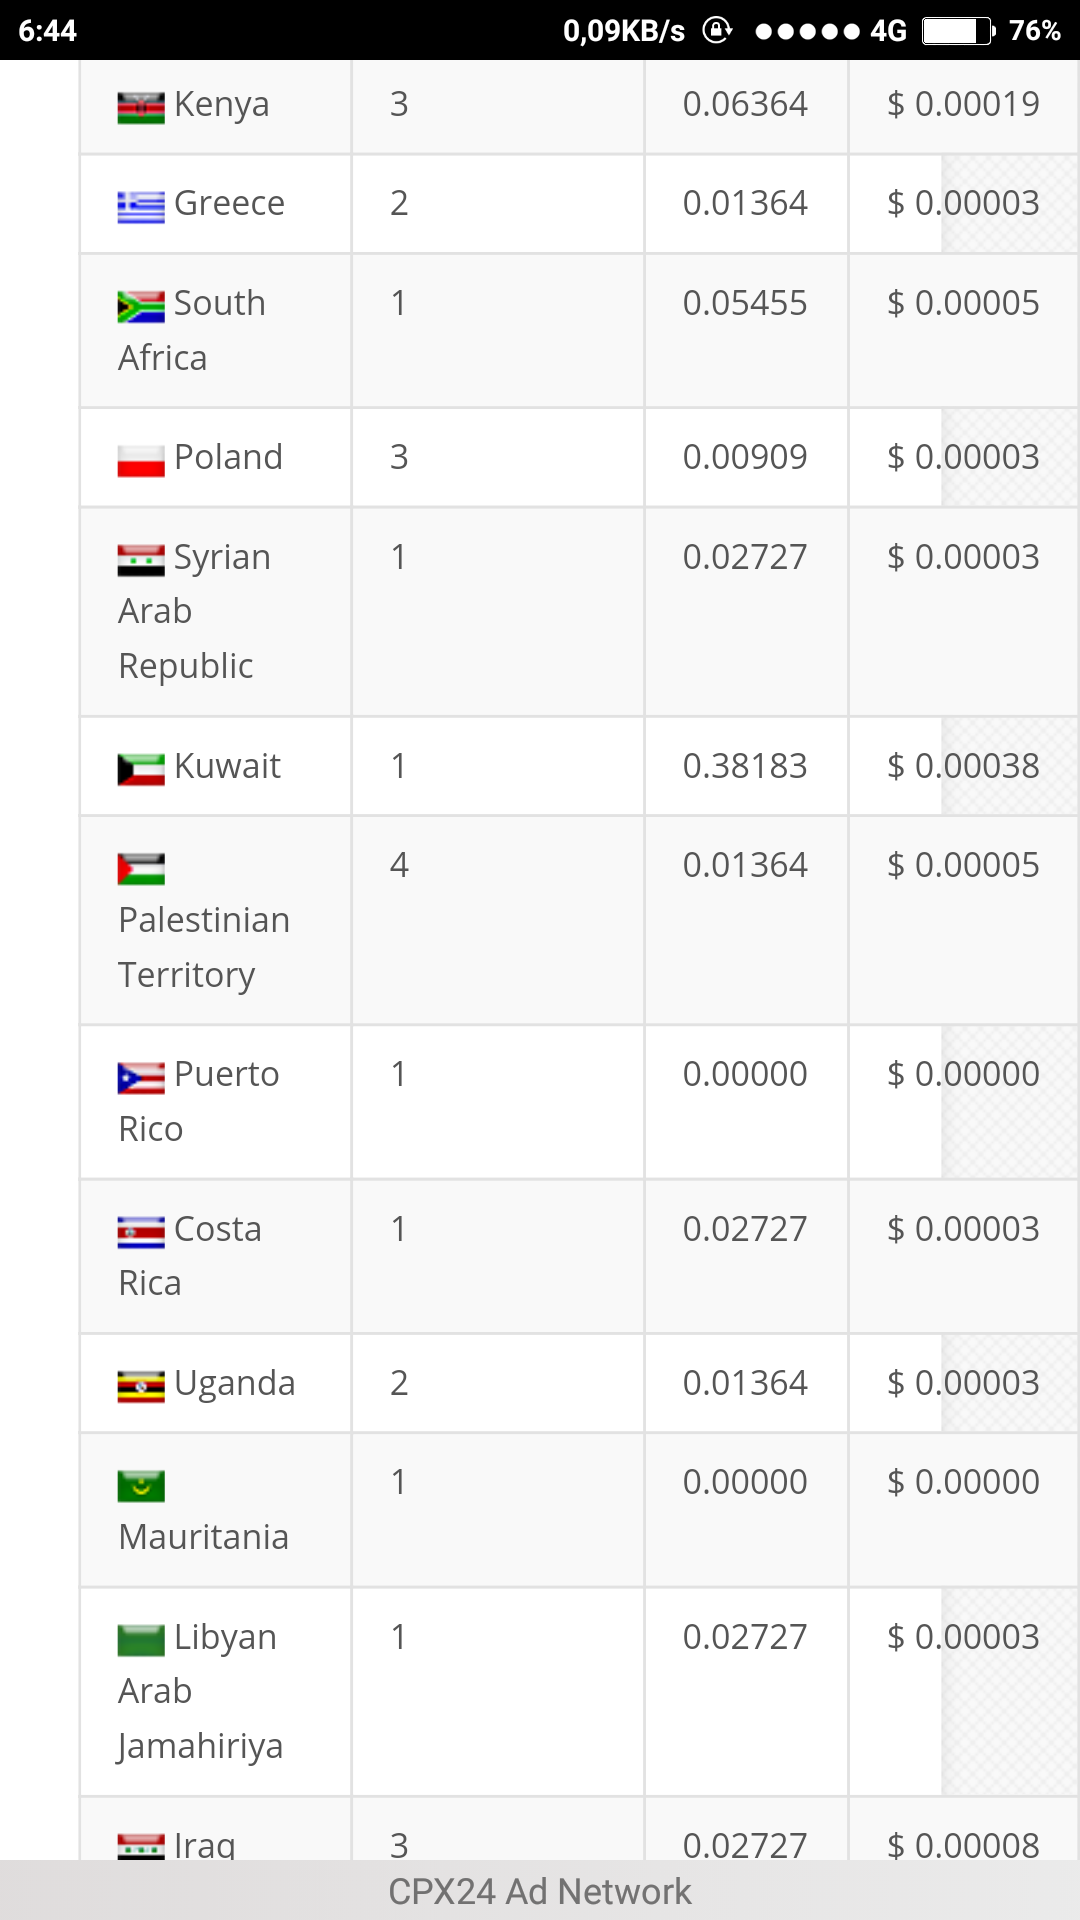Select Kuwait's rate value 0.38183
1080x1920 pixels.
pos(745,766)
